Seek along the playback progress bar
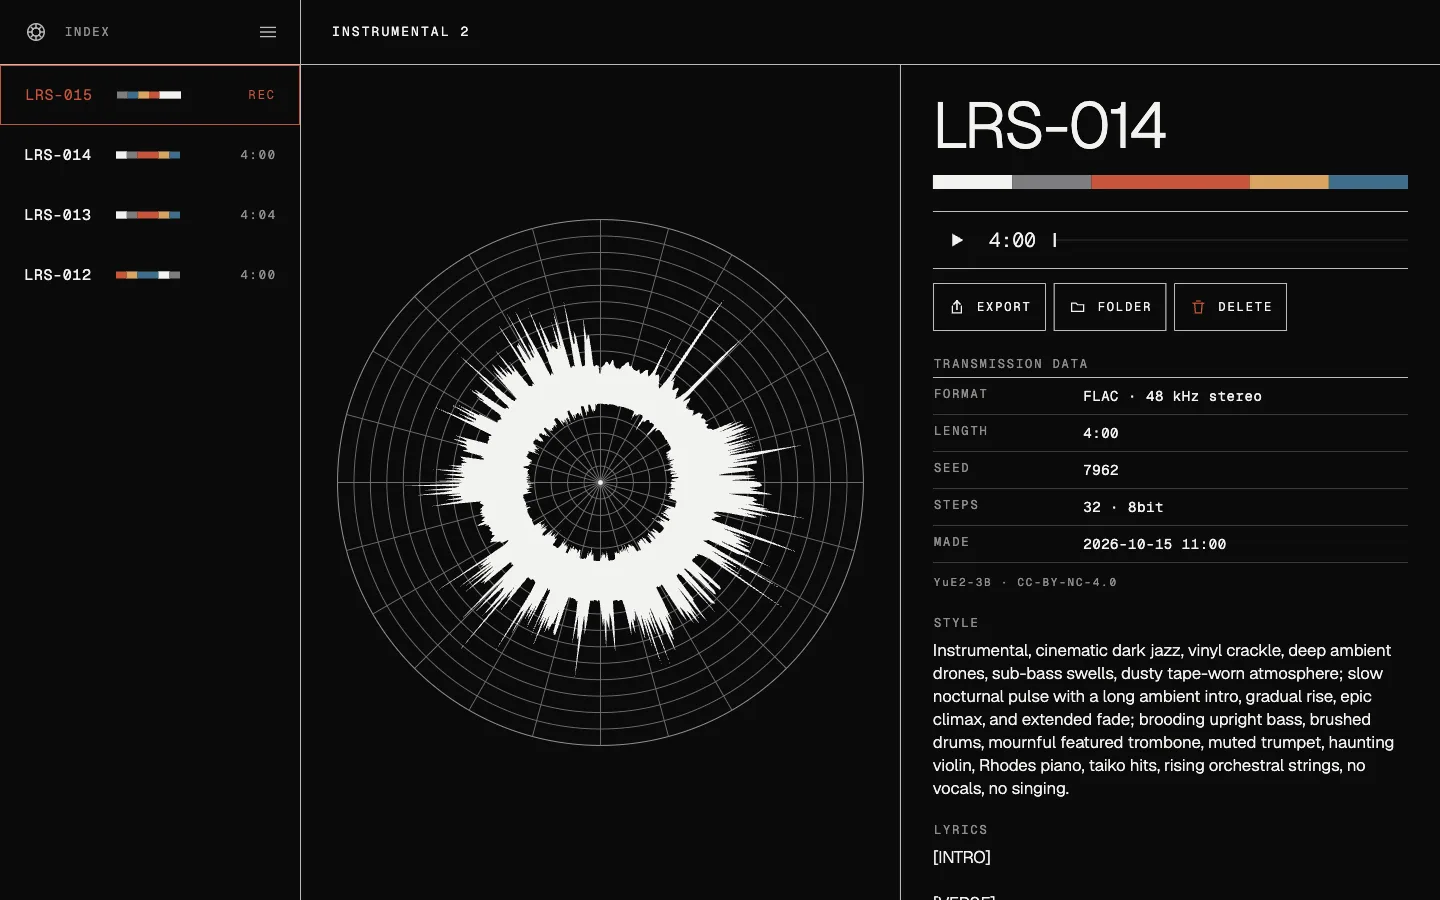The height and width of the screenshot is (900, 1440). (1230, 240)
